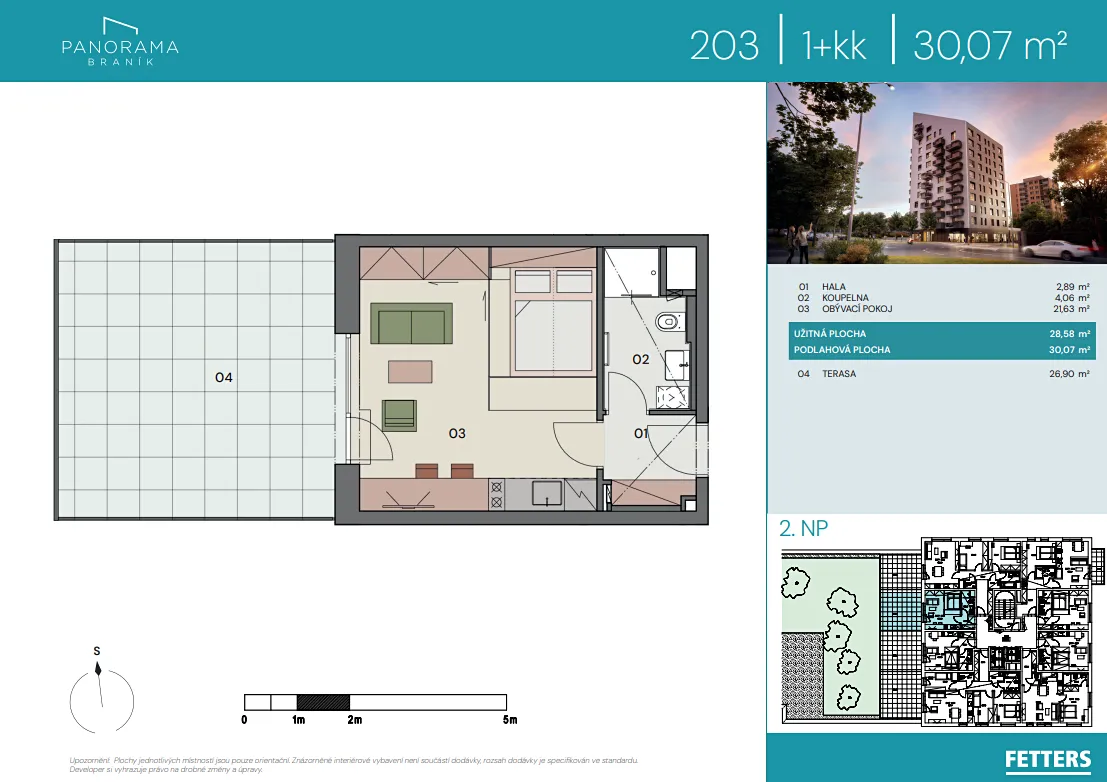The height and width of the screenshot is (782, 1107).
Task: Select the green armchair in the living room
Action: tap(399, 415)
